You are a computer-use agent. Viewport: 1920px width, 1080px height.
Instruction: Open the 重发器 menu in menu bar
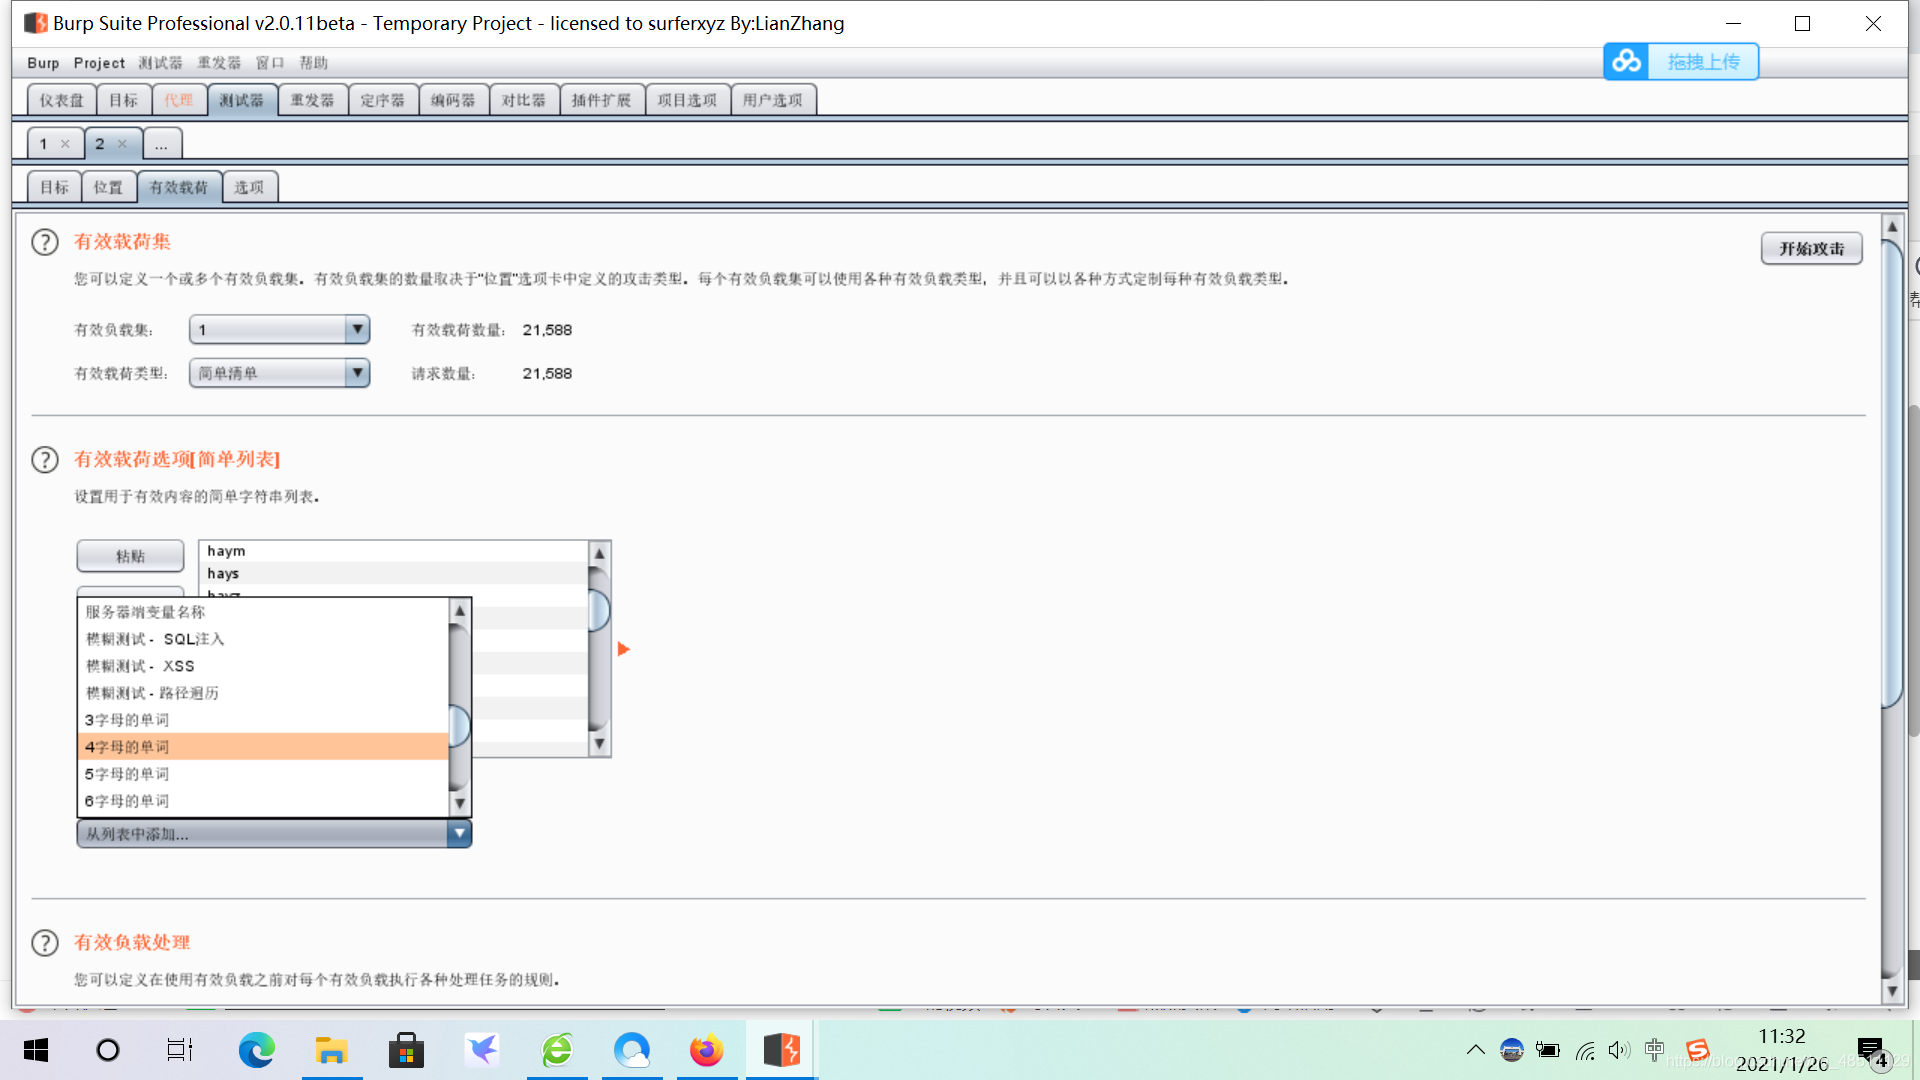(x=219, y=63)
